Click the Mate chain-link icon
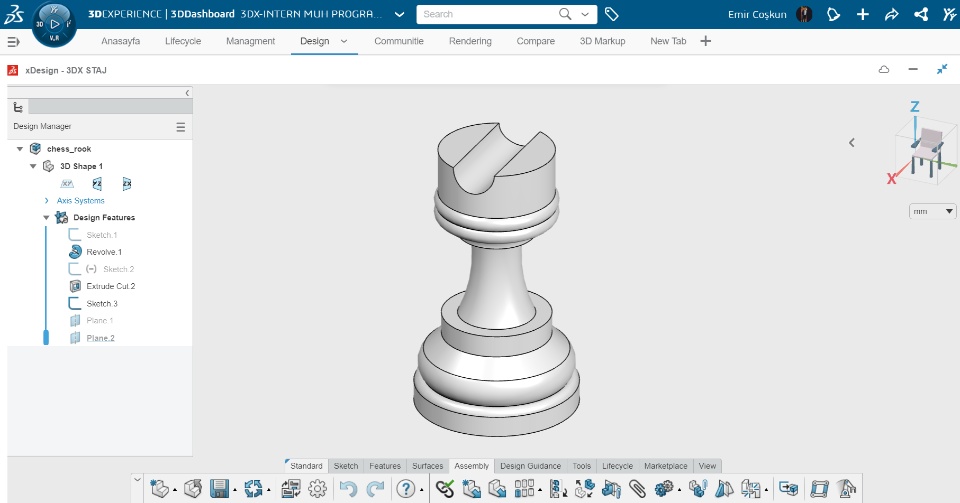This screenshot has height=503, width=960. click(x=445, y=488)
